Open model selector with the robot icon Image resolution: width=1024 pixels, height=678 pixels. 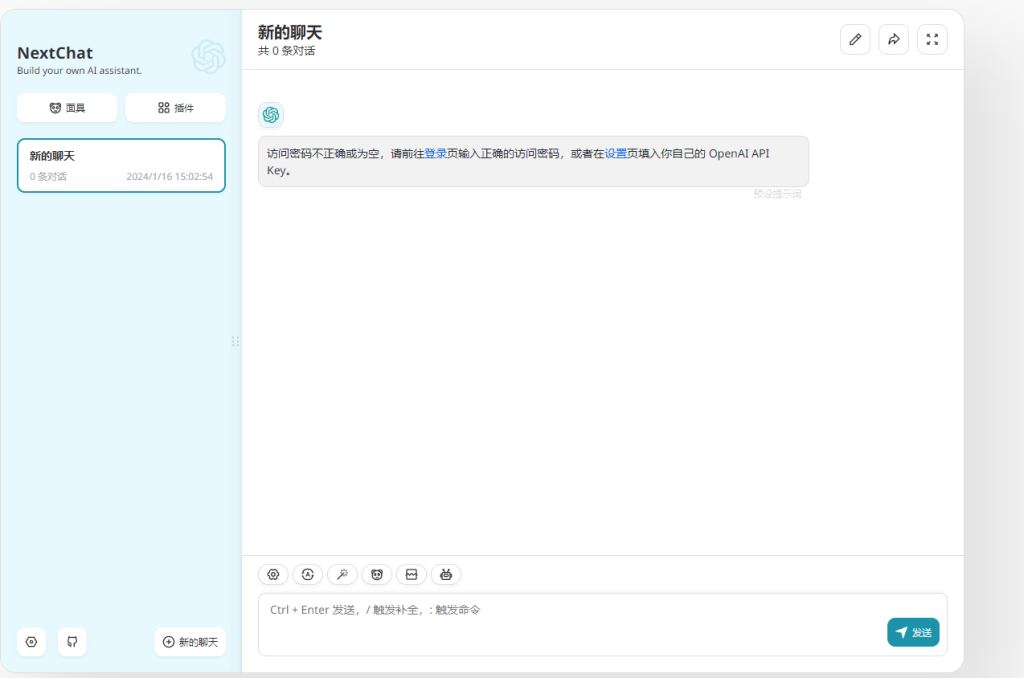(x=446, y=575)
